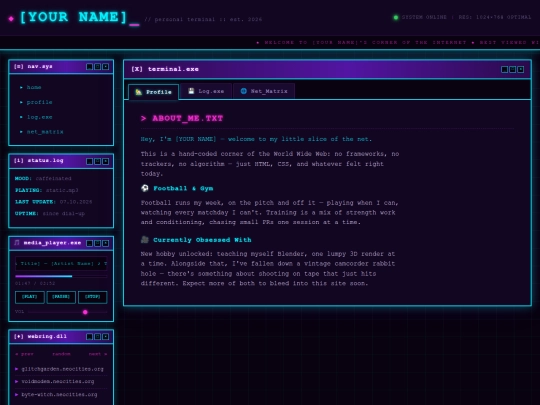The width and height of the screenshot is (540, 405).
Task: Go to home in nav.sys
Action: (x=34, y=87)
